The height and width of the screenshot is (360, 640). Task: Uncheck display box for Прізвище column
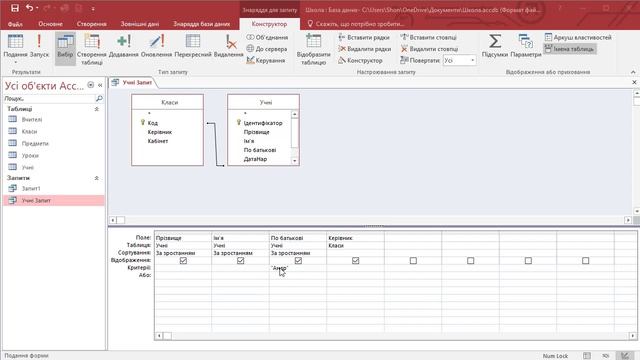tap(183, 260)
